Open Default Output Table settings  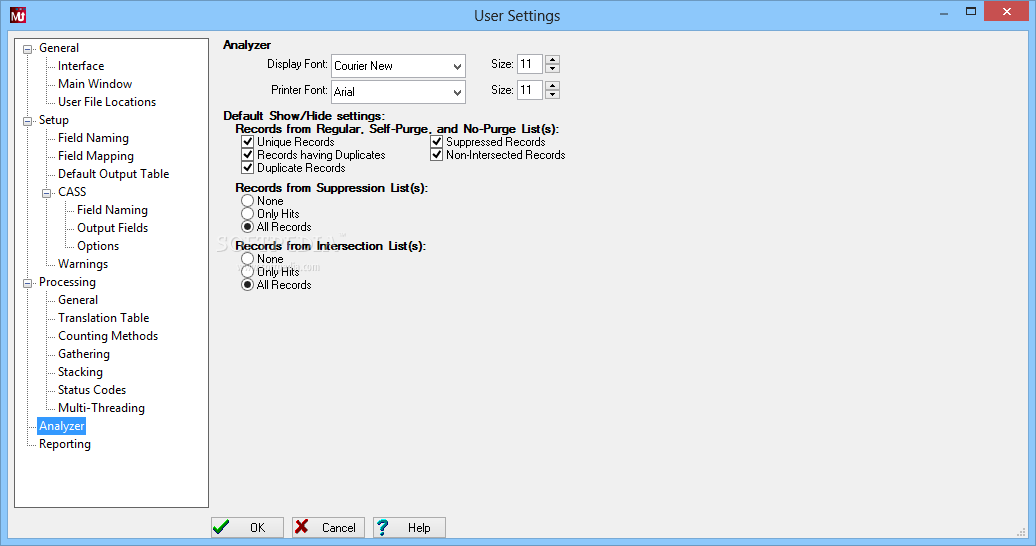pos(114,174)
